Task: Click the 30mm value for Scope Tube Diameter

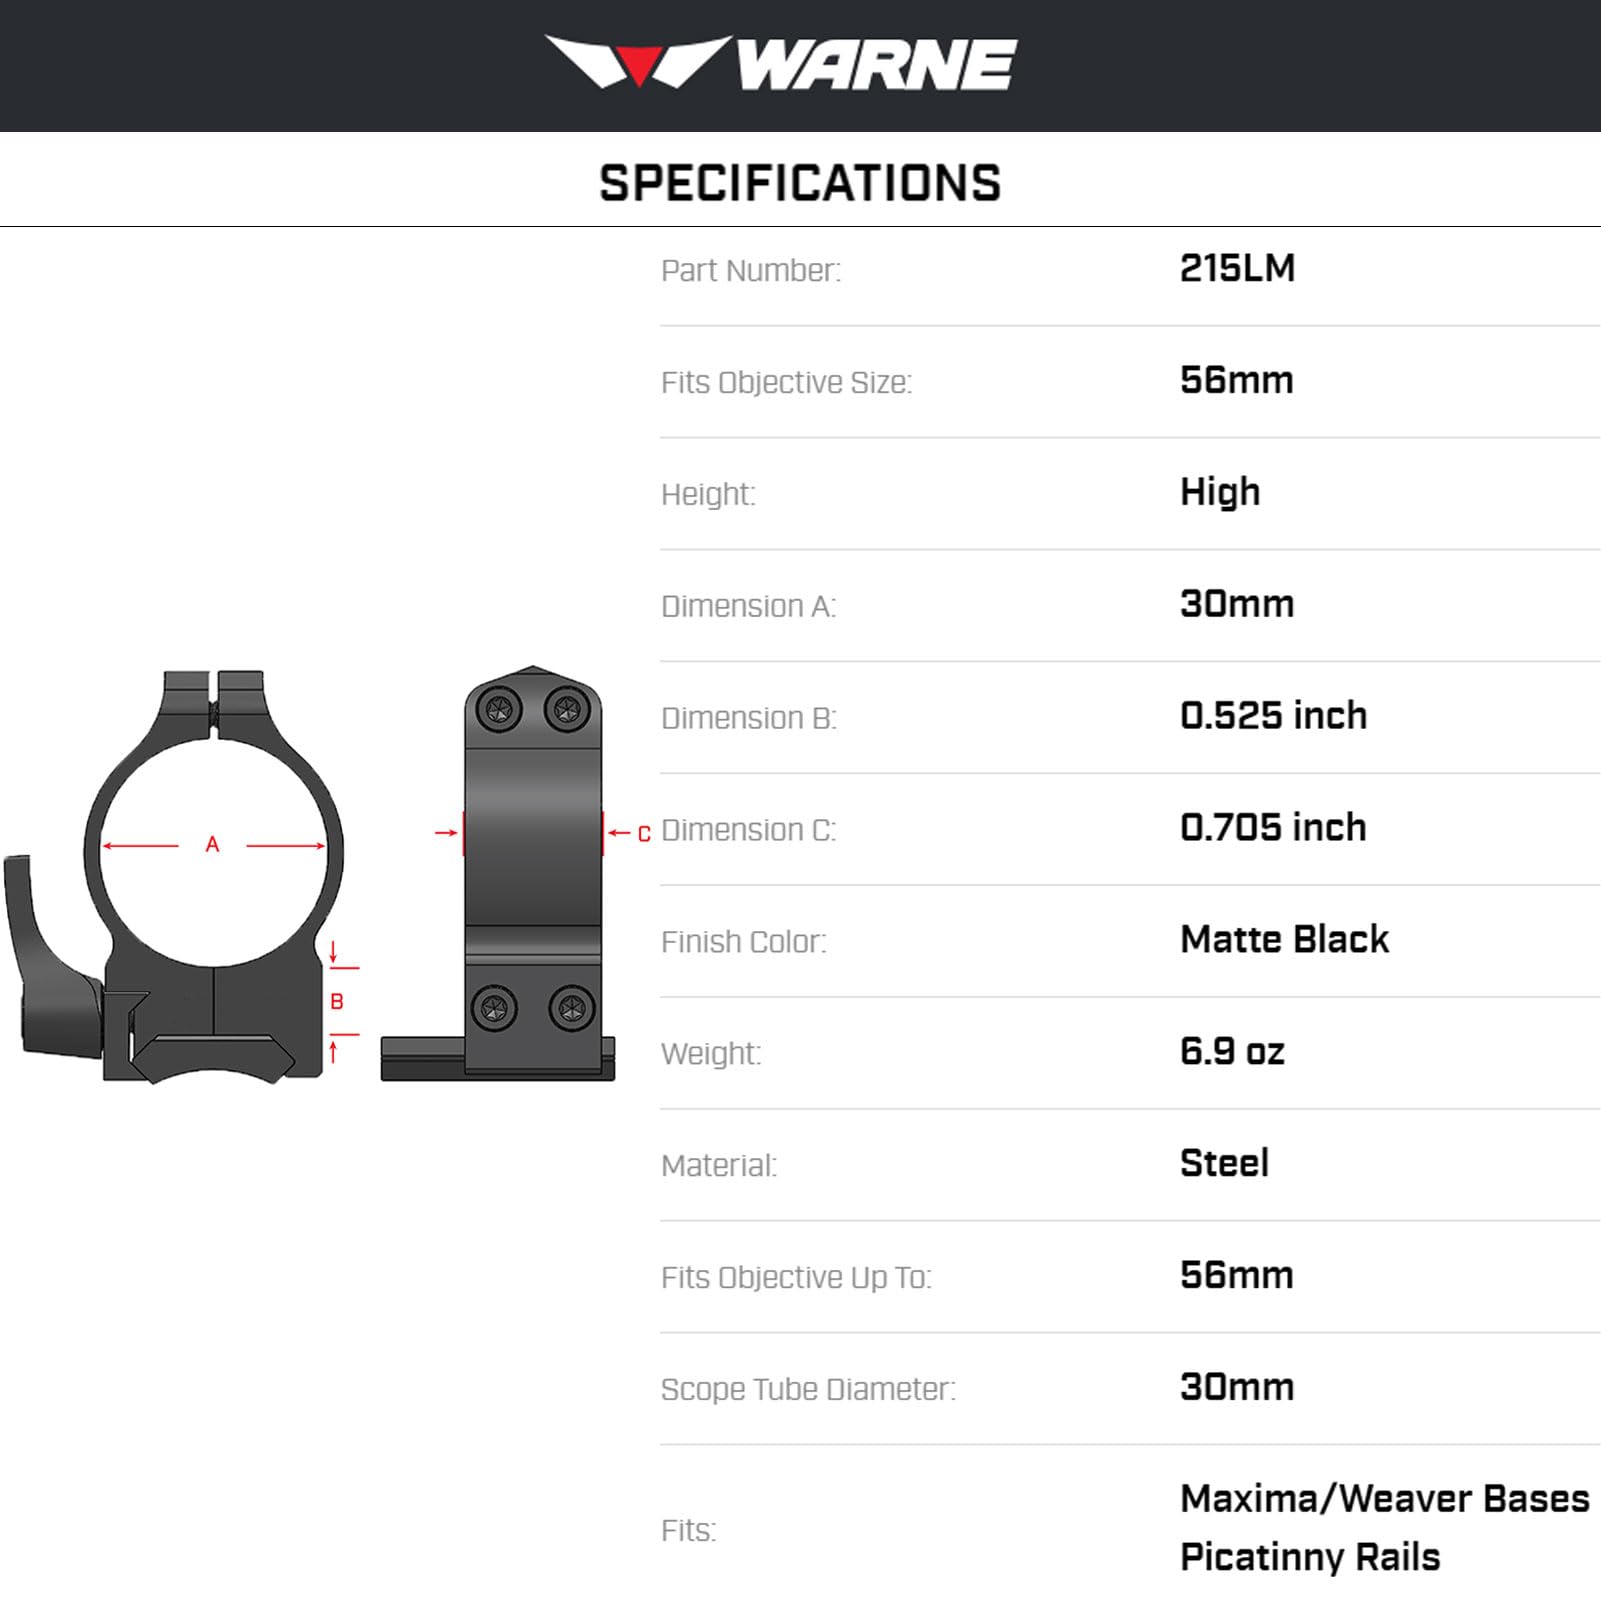Action: (1237, 1388)
